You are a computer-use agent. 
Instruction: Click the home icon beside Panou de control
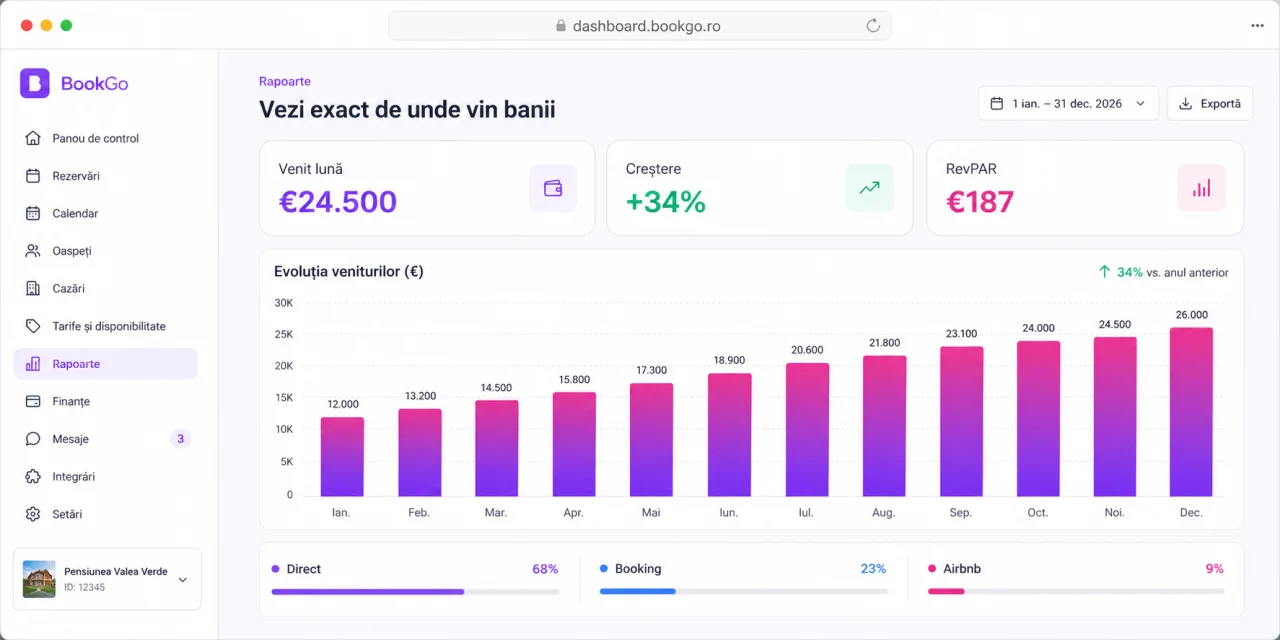33,138
